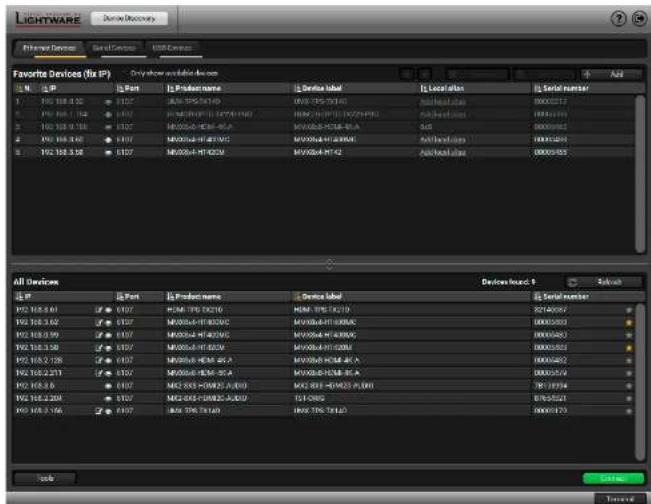
Task: Click Add local alias in favorite row 4
Action: coord(443,140)
